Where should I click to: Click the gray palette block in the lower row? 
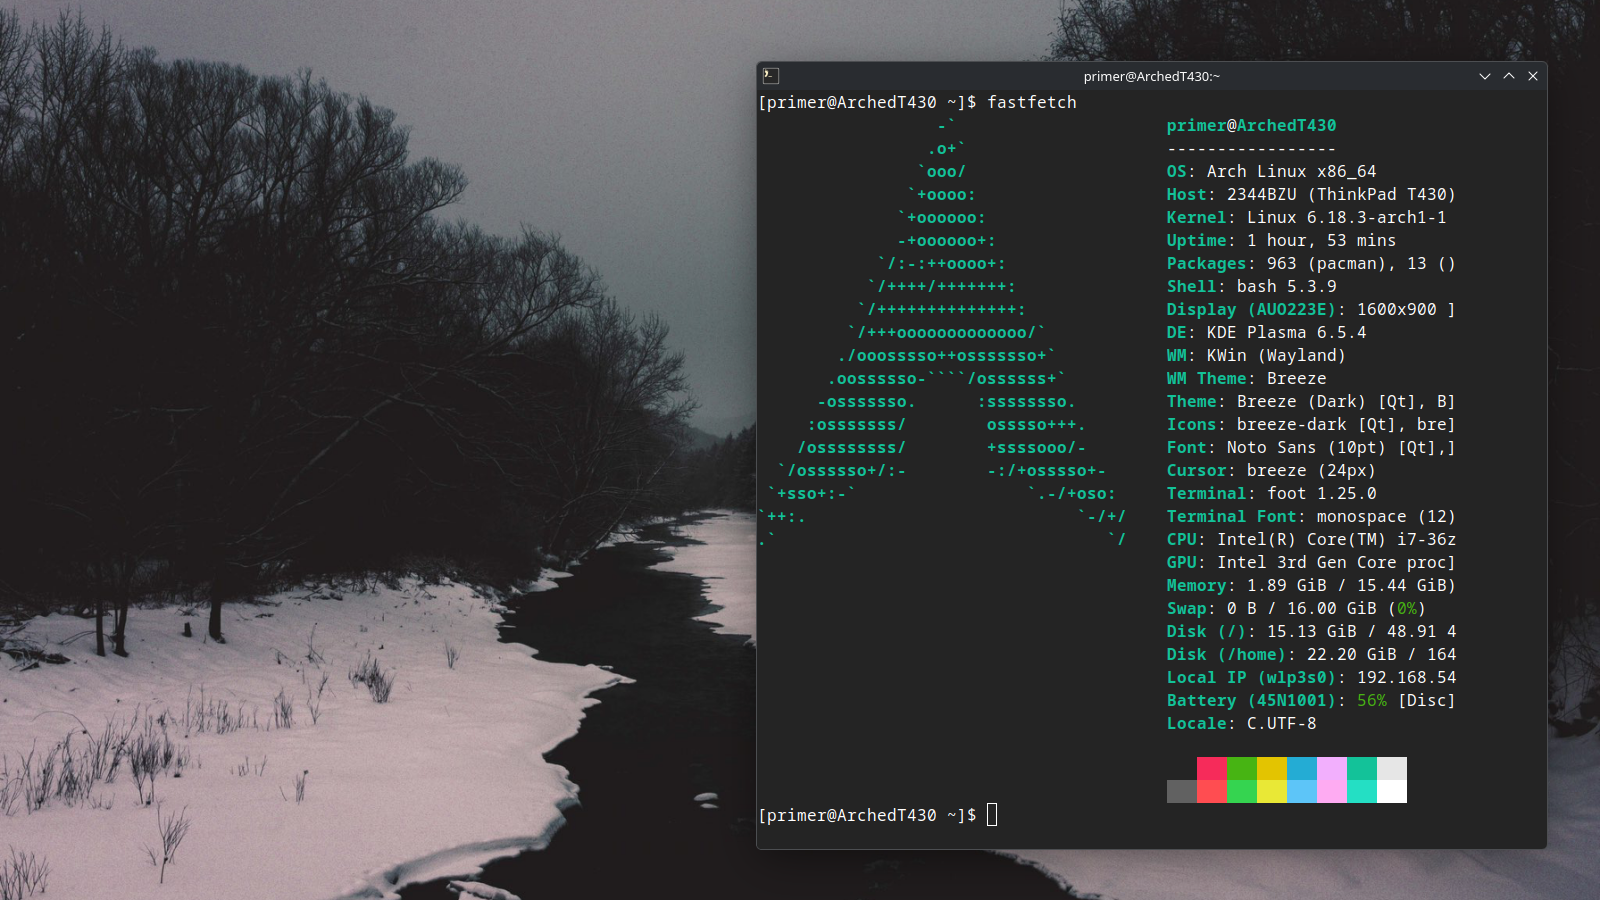tap(1182, 791)
